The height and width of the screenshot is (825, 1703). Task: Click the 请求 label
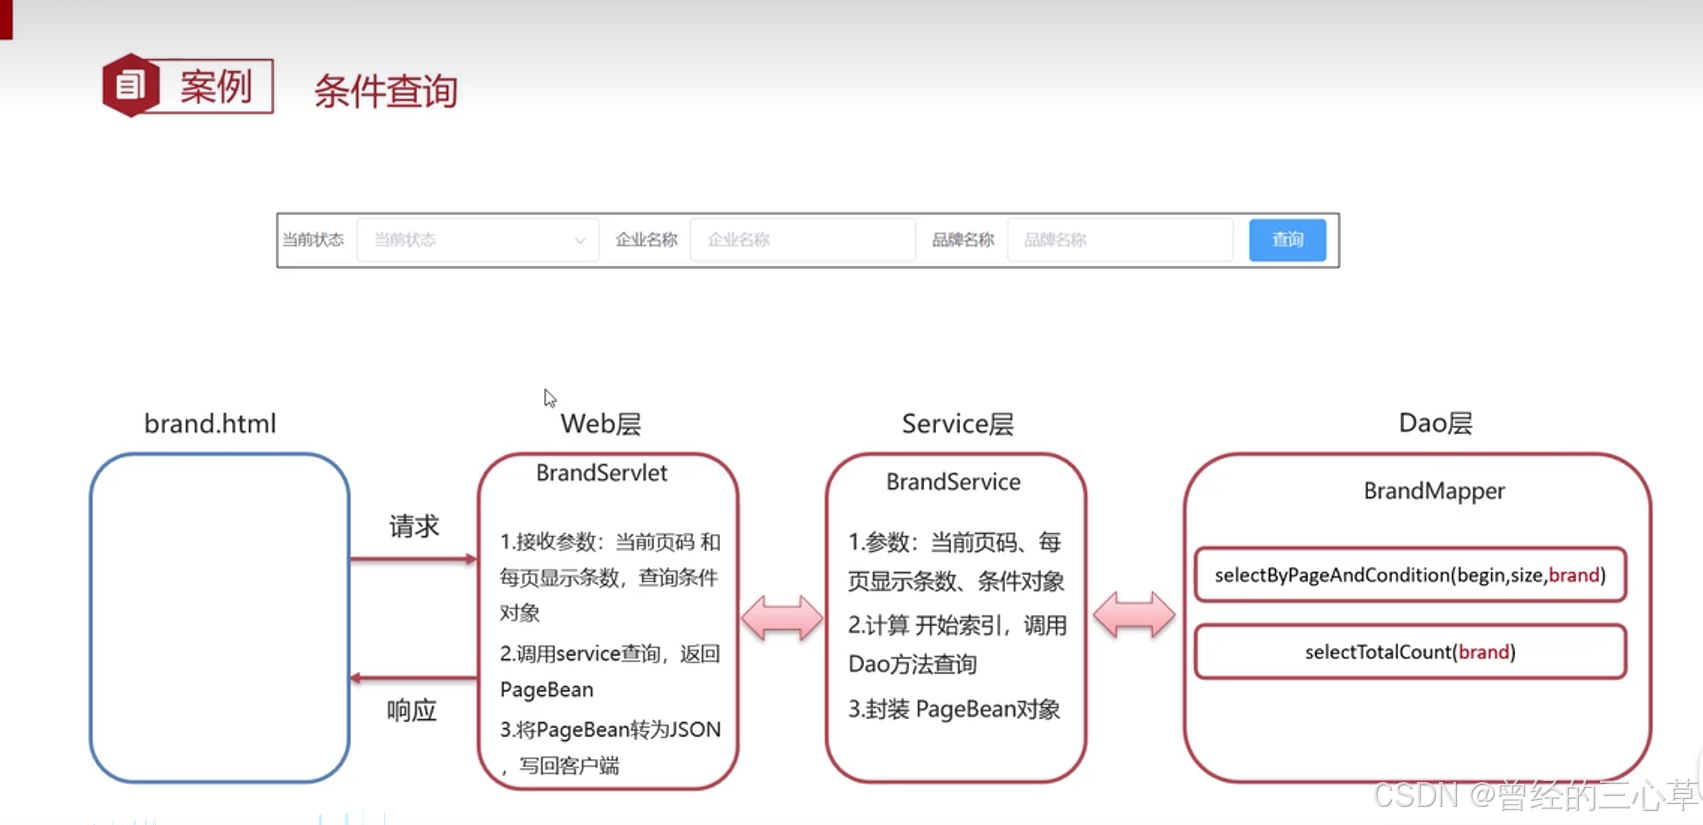click(x=414, y=527)
